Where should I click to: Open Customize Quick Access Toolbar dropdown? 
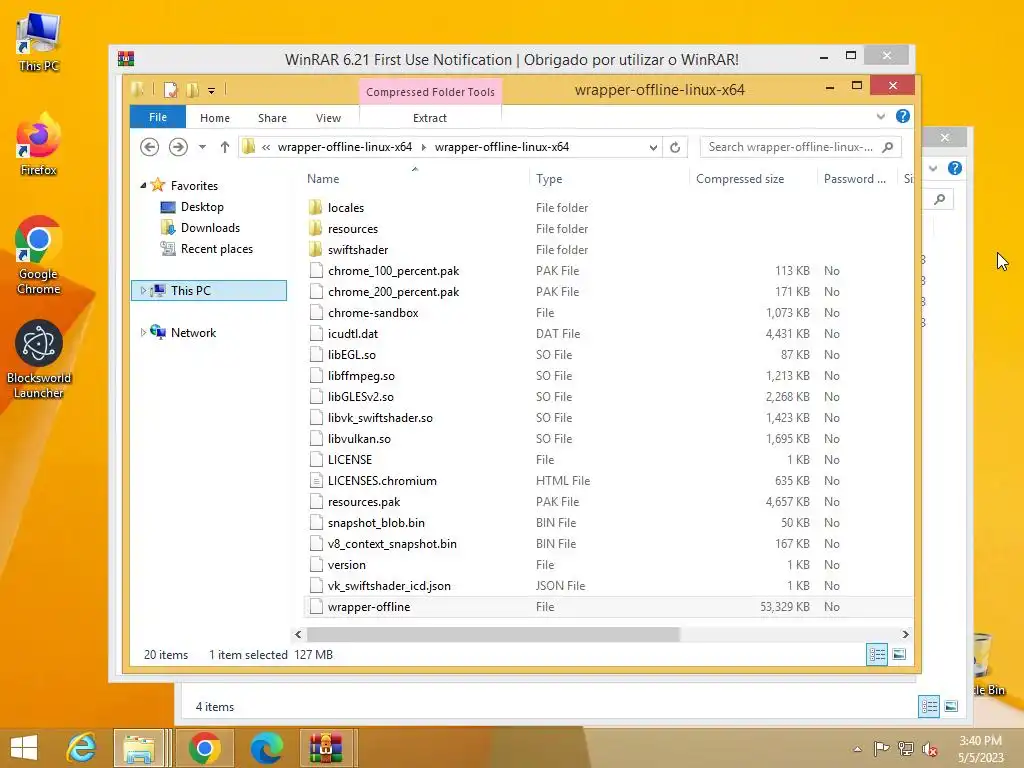(x=212, y=91)
